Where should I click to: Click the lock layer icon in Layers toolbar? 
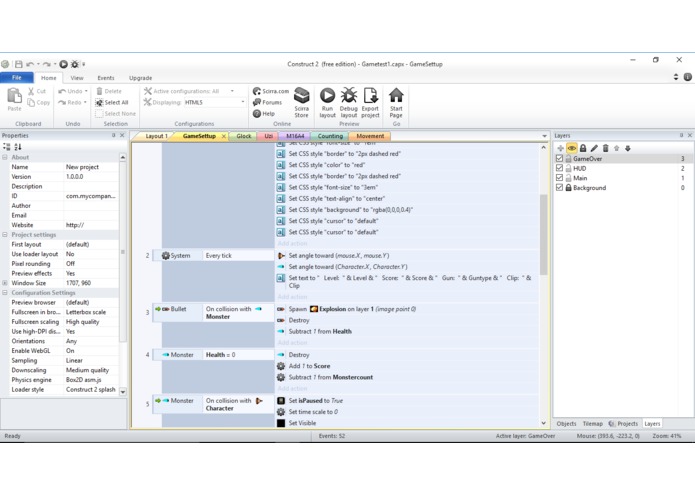click(583, 148)
